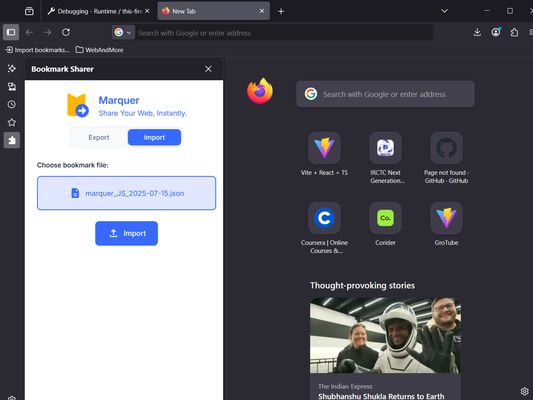Go forward with the forward arrow
The image size is (533, 400).
tap(48, 33)
